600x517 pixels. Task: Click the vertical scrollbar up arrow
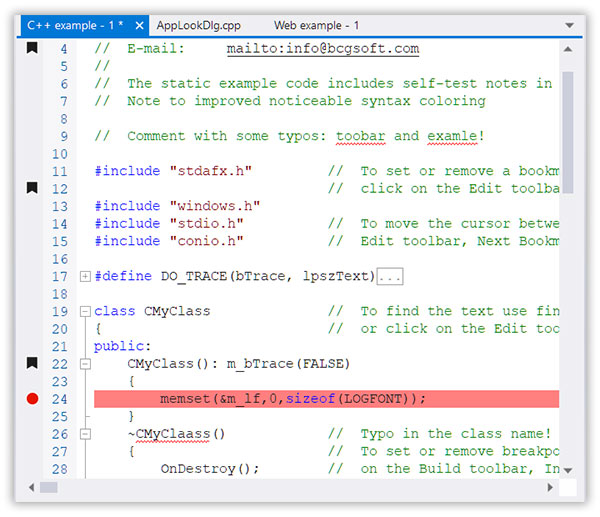568,49
